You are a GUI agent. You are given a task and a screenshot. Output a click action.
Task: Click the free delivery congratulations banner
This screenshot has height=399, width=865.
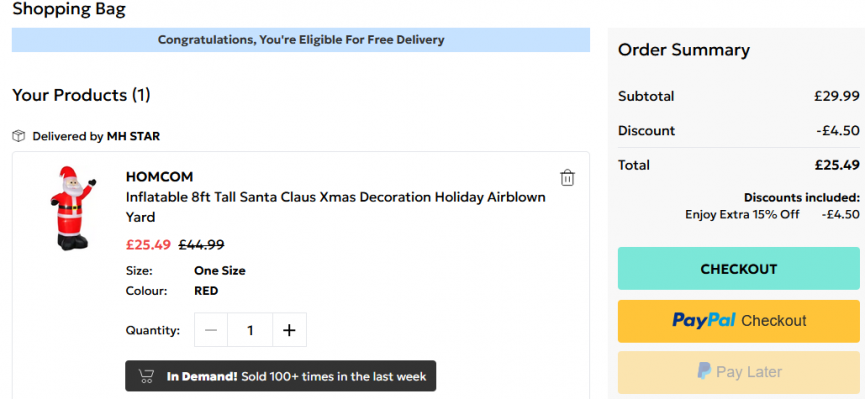(301, 40)
